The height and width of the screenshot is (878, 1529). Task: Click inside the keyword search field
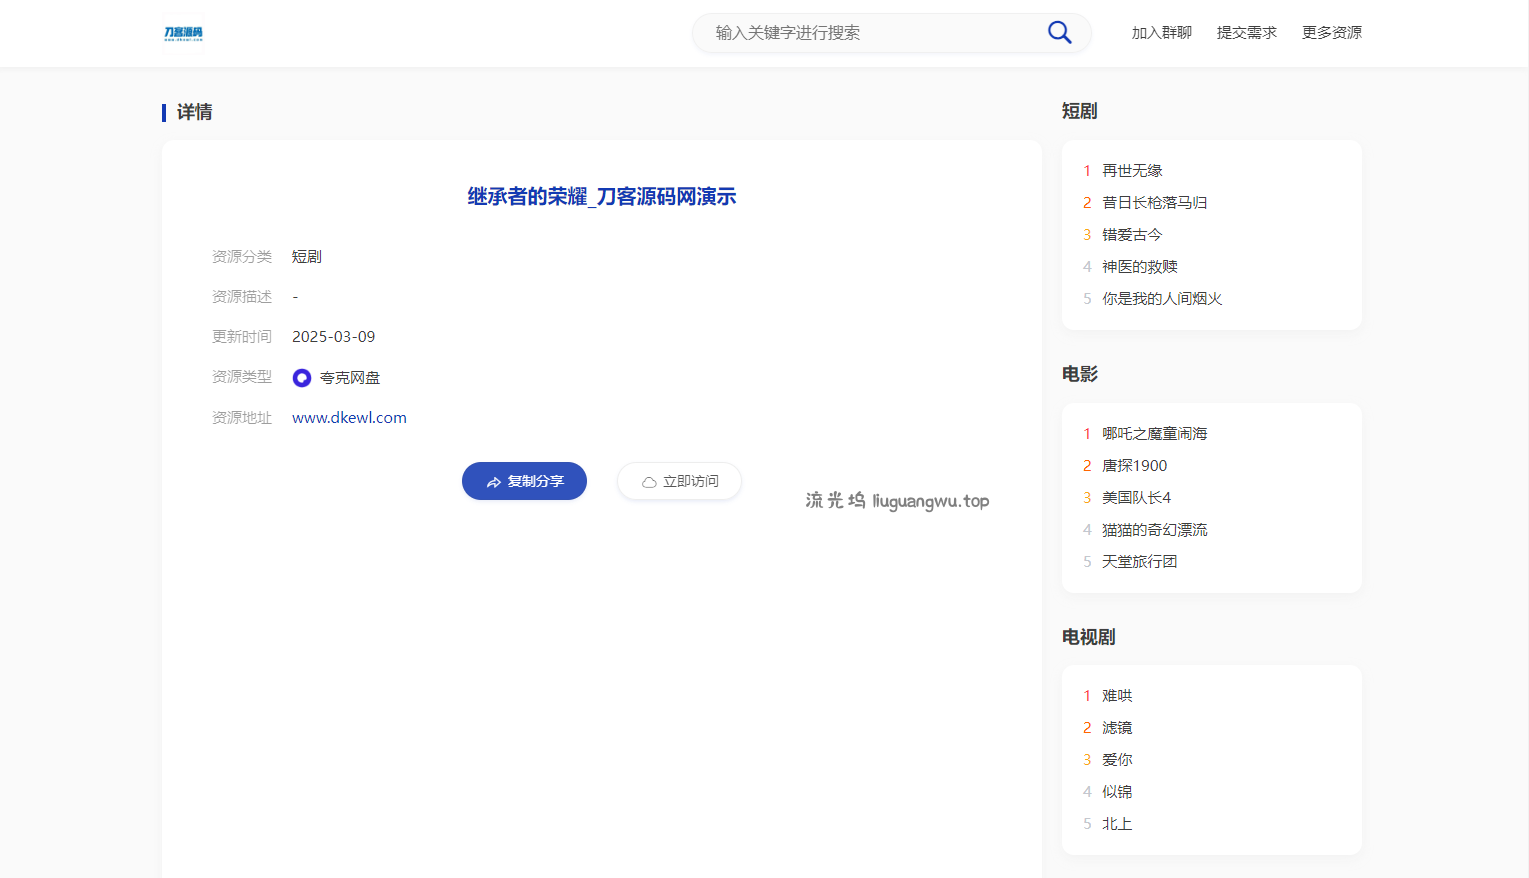[870, 33]
